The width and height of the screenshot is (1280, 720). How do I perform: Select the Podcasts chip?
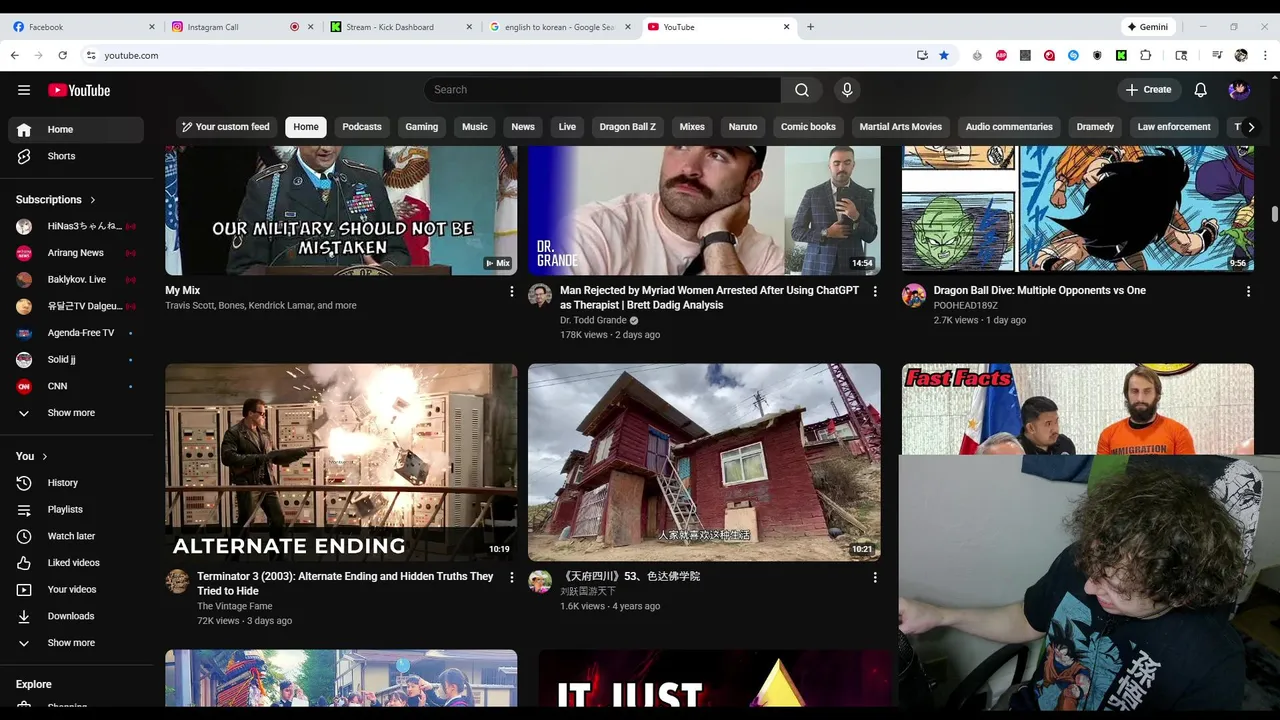[362, 127]
